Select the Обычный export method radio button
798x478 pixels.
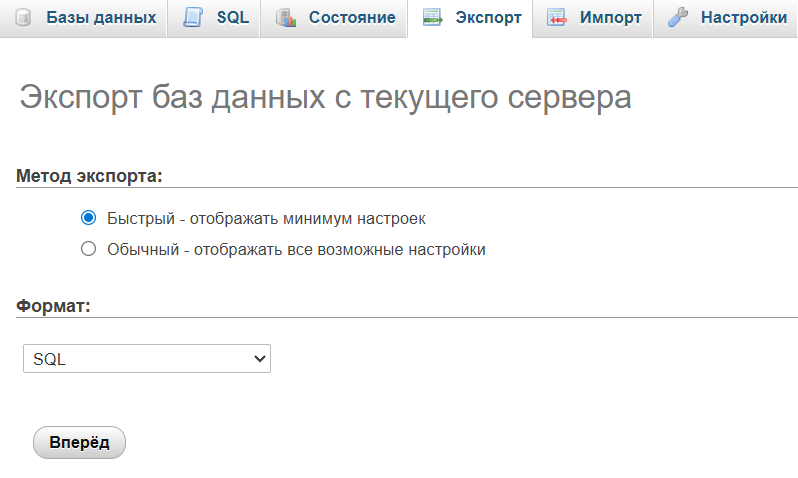tap(88, 250)
